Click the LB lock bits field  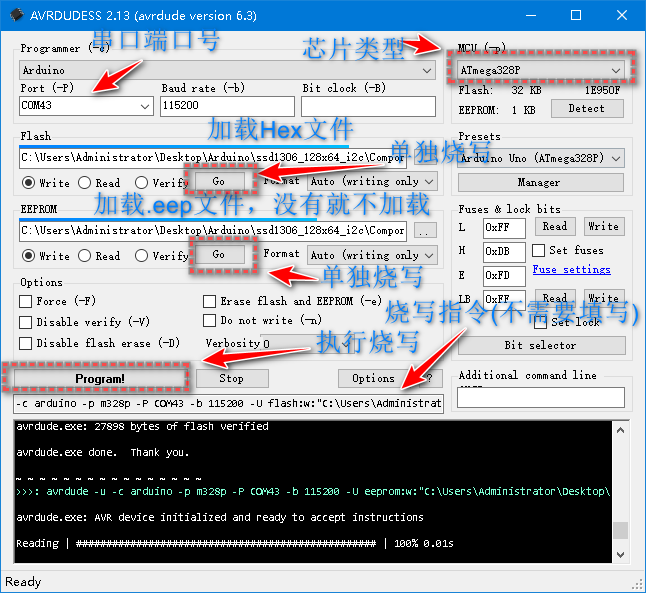[504, 298]
